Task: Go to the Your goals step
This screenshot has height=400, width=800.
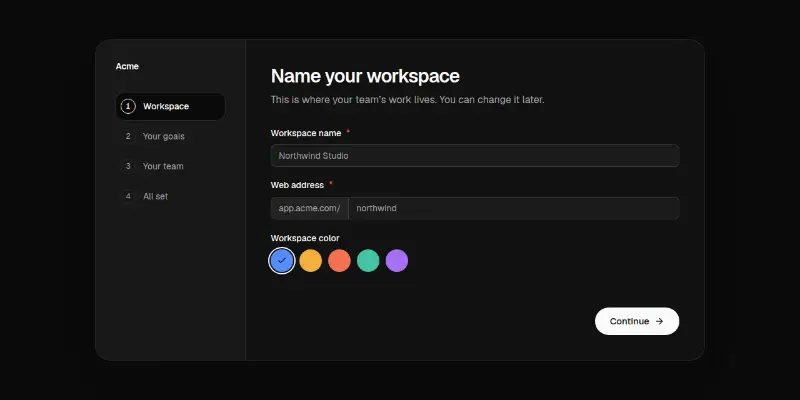Action: click(170, 136)
